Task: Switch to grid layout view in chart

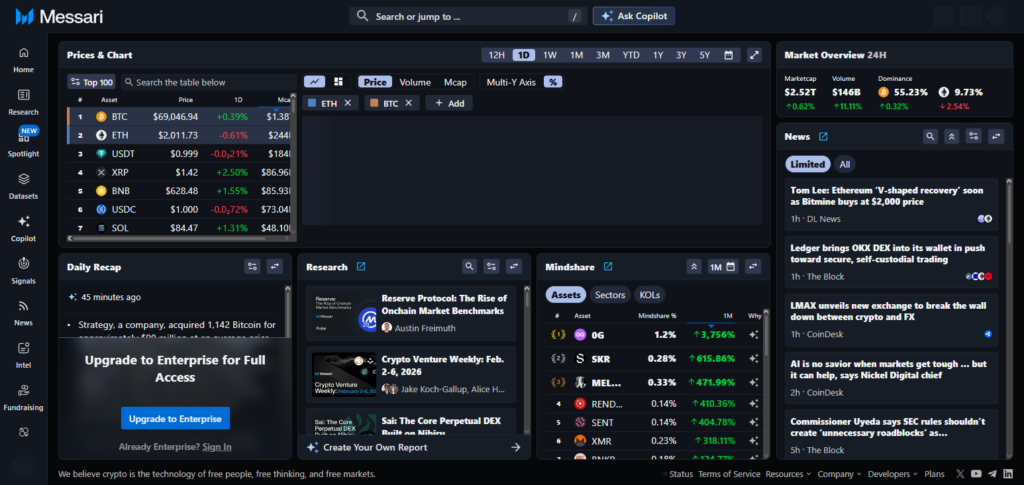Action: pos(338,82)
